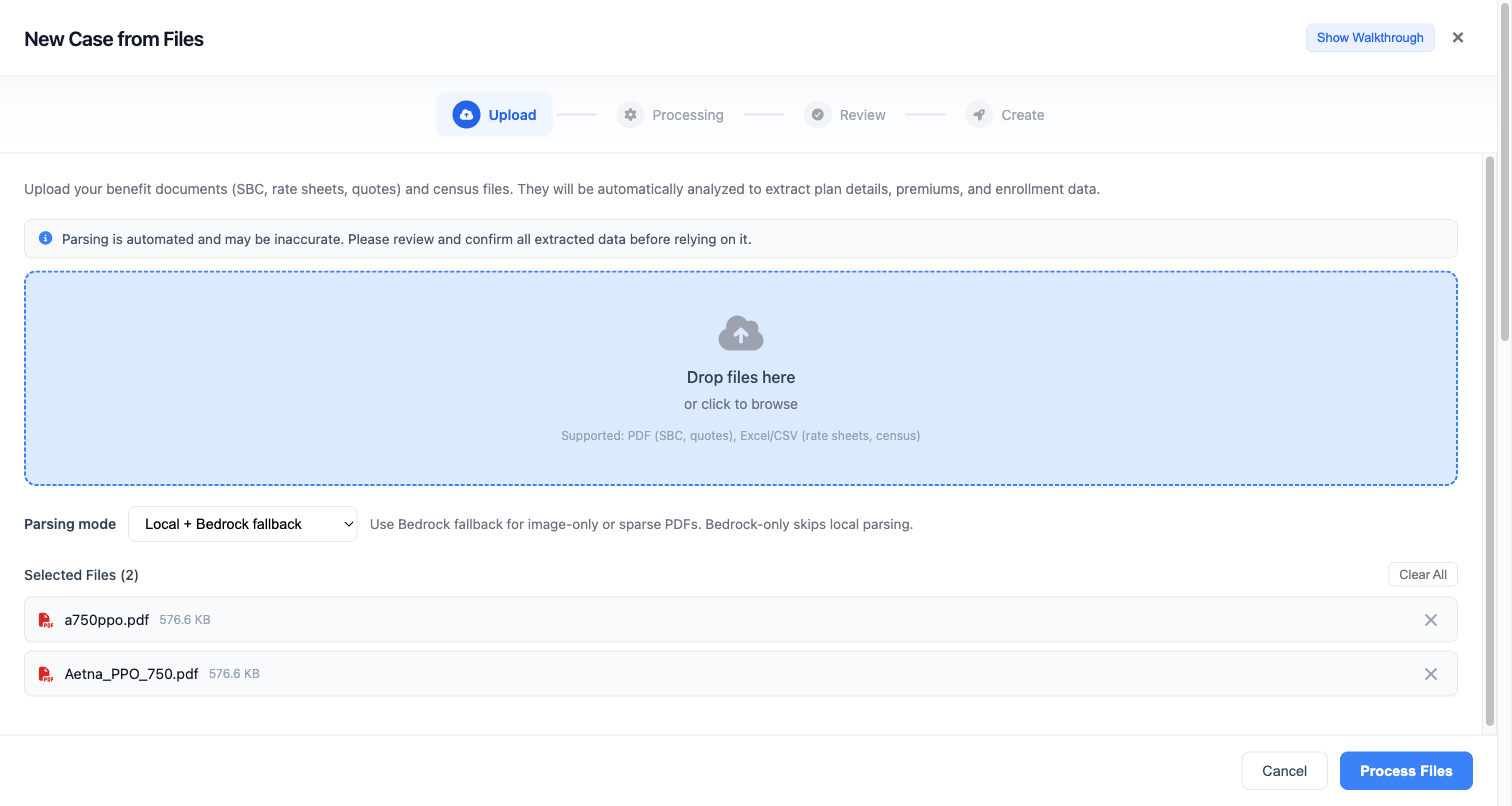
Task: Clear all selected files
Action: click(x=1422, y=575)
